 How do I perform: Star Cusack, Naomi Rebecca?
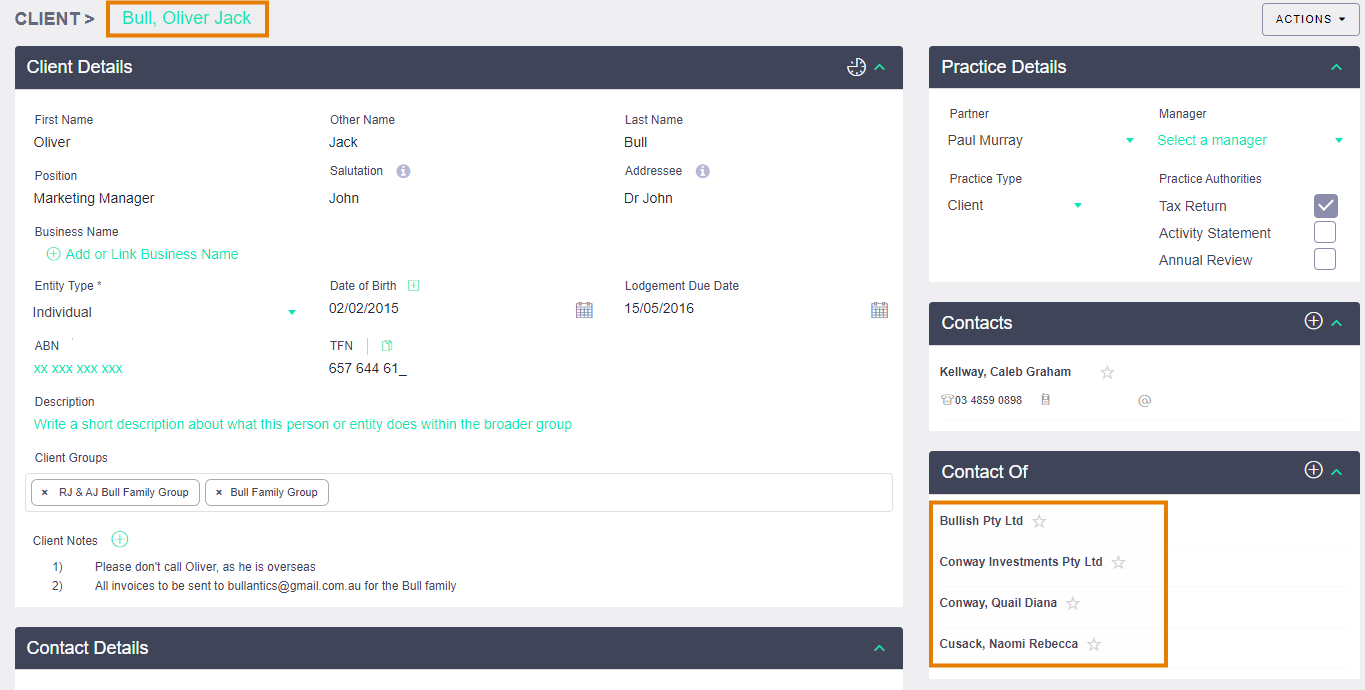click(x=1094, y=644)
